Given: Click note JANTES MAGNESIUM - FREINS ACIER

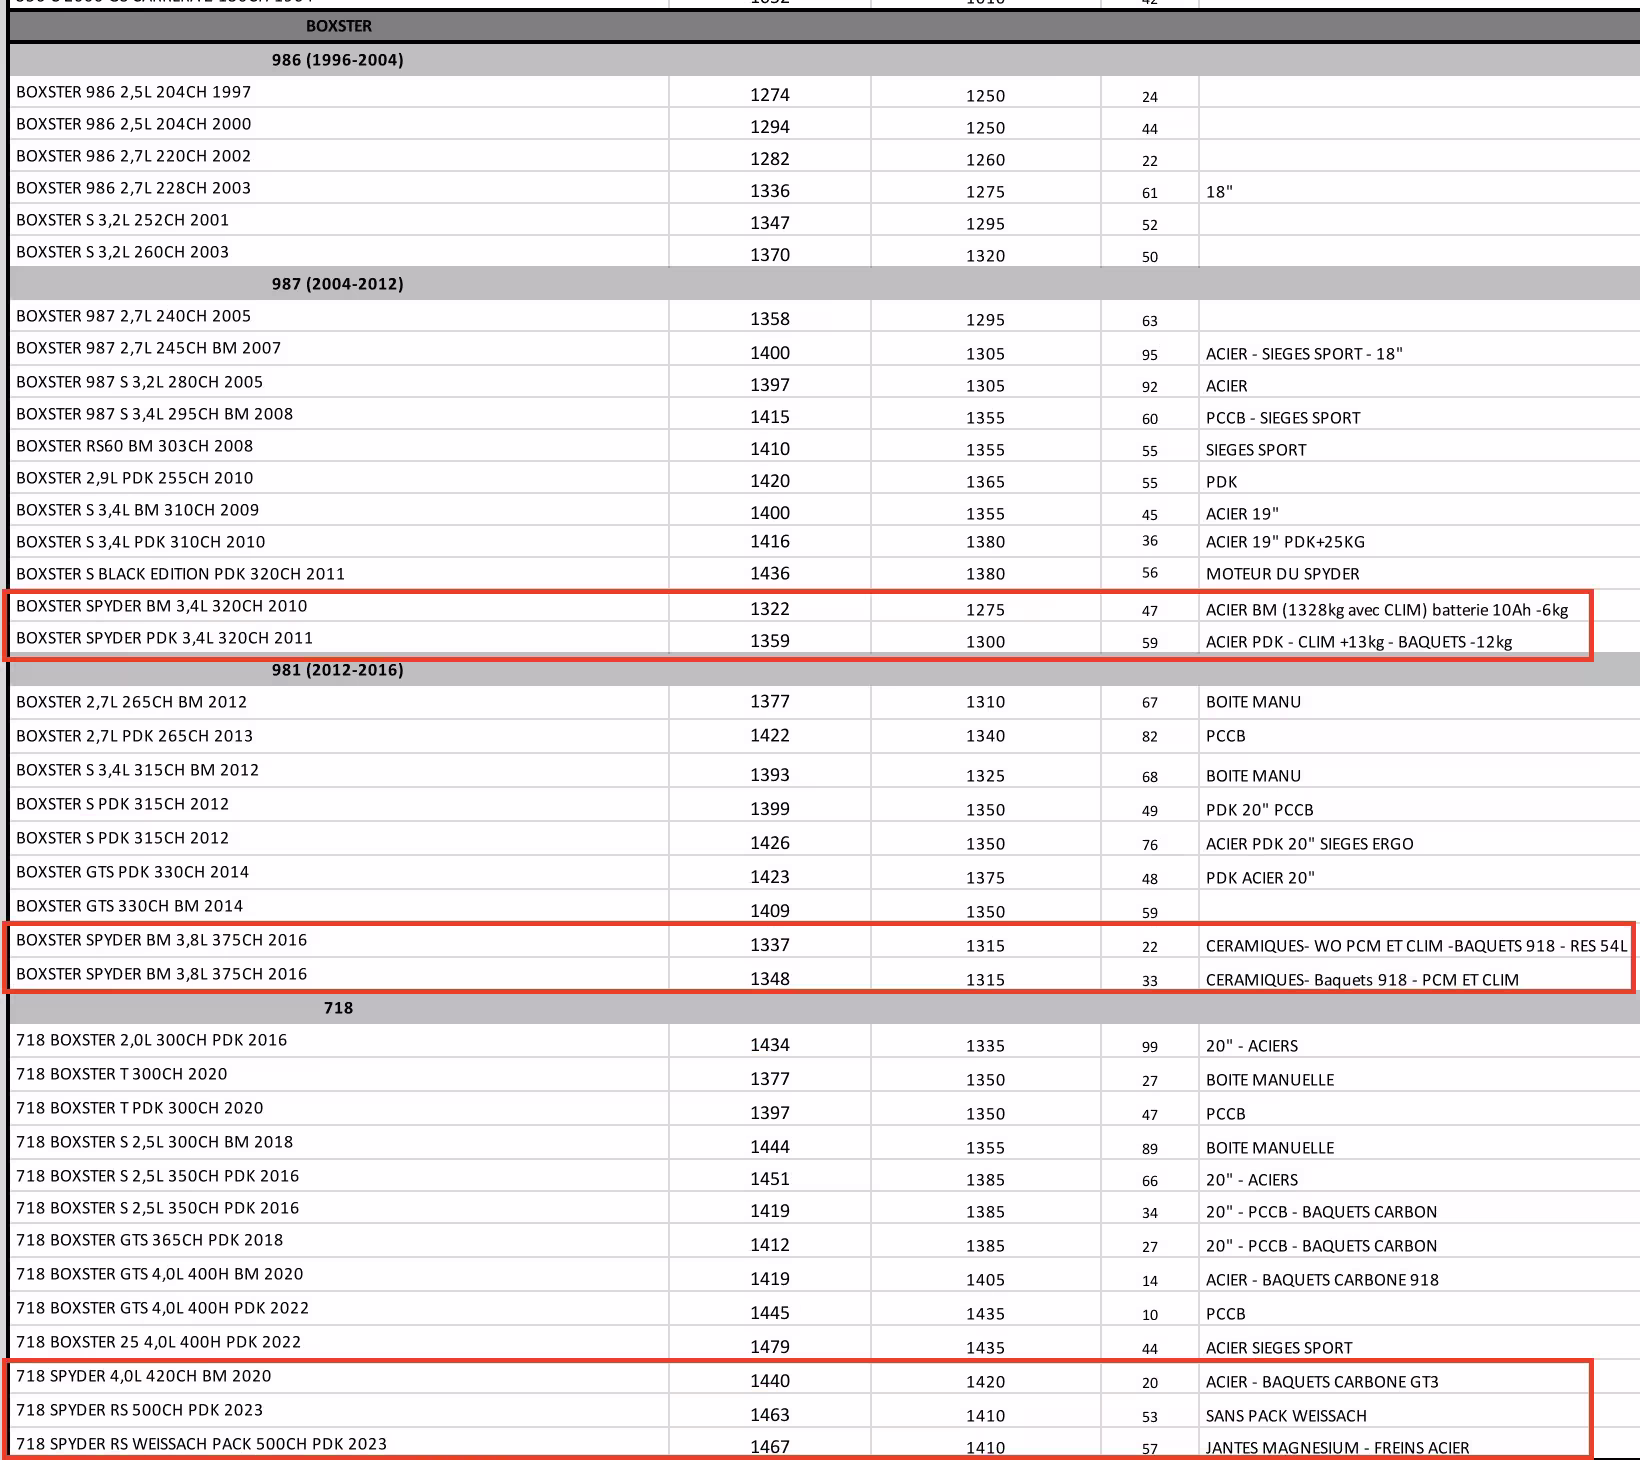Looking at the screenshot, I should [x=1338, y=1448].
